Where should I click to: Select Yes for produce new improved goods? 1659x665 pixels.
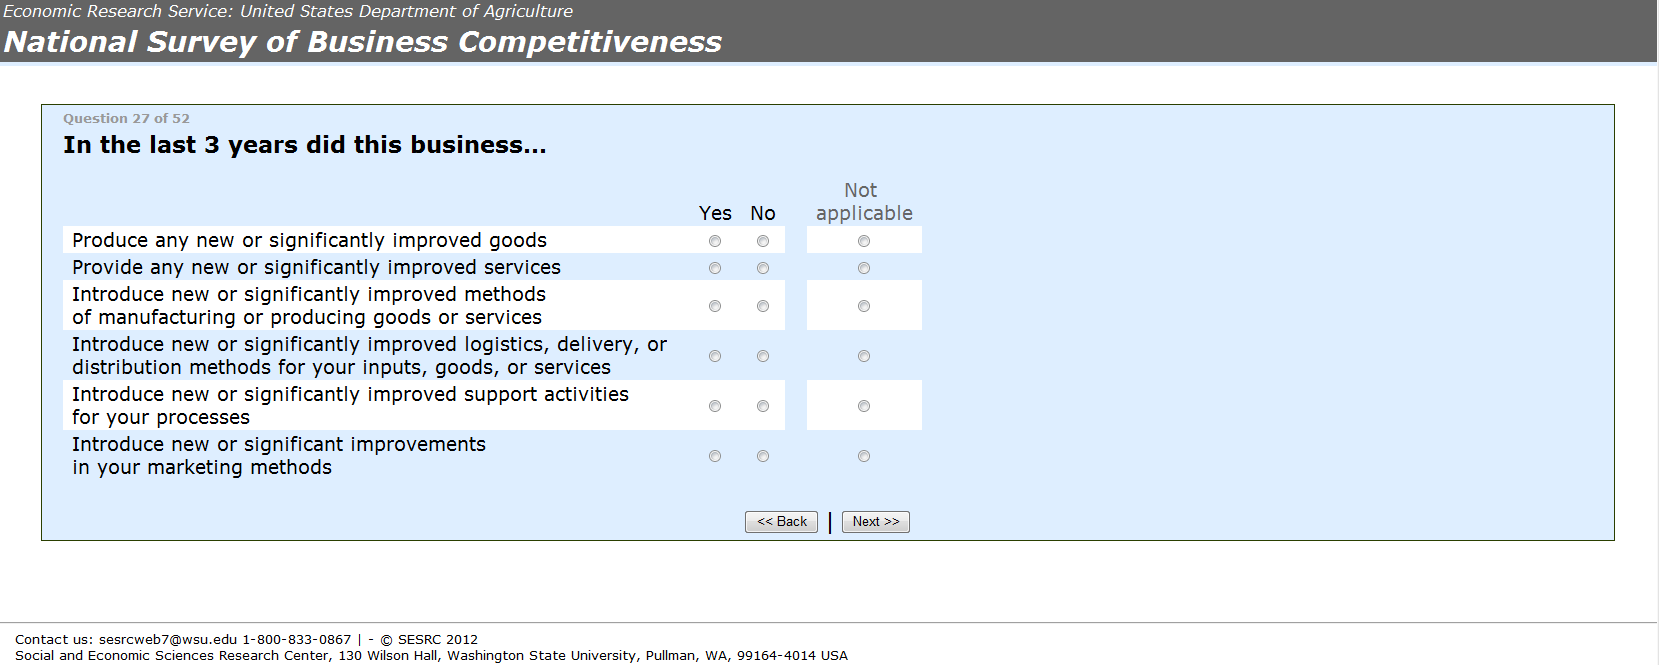[x=715, y=241]
